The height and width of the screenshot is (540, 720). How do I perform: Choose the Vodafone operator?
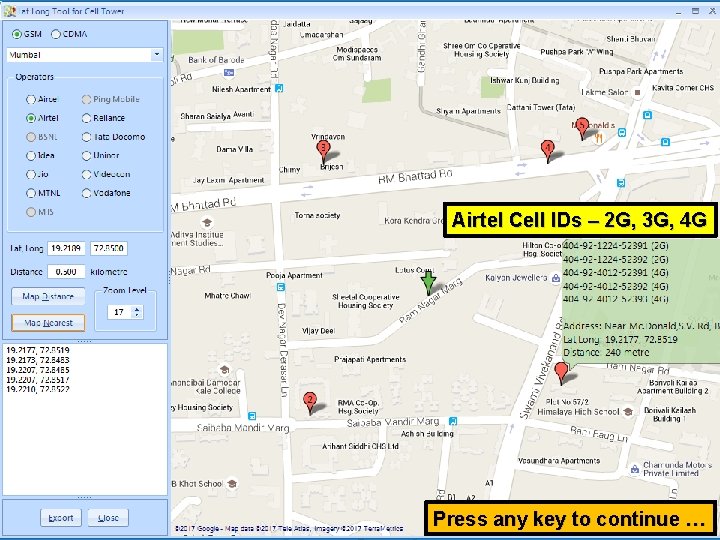[x=86, y=193]
